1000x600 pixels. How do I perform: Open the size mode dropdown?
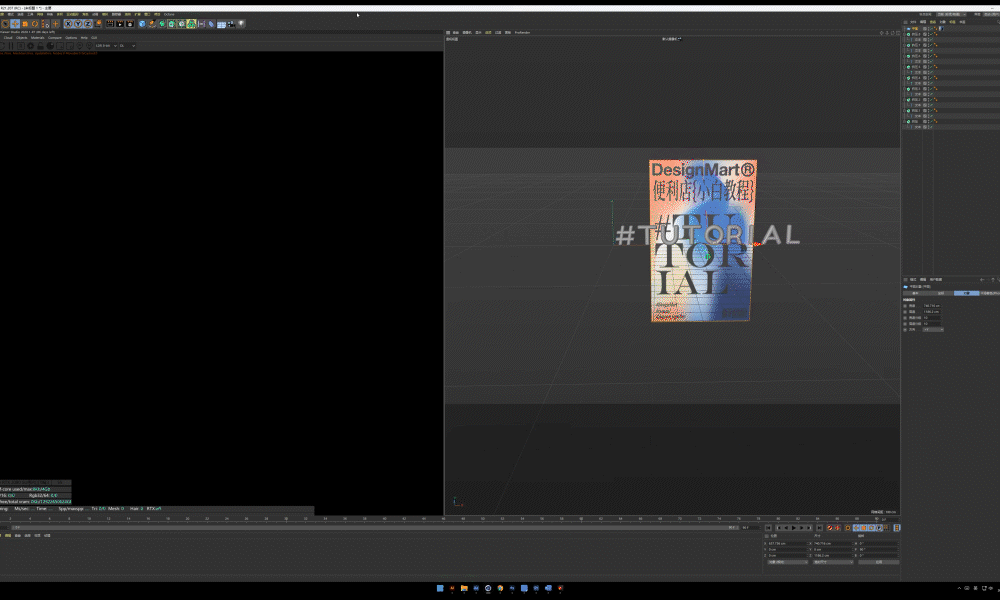point(833,562)
